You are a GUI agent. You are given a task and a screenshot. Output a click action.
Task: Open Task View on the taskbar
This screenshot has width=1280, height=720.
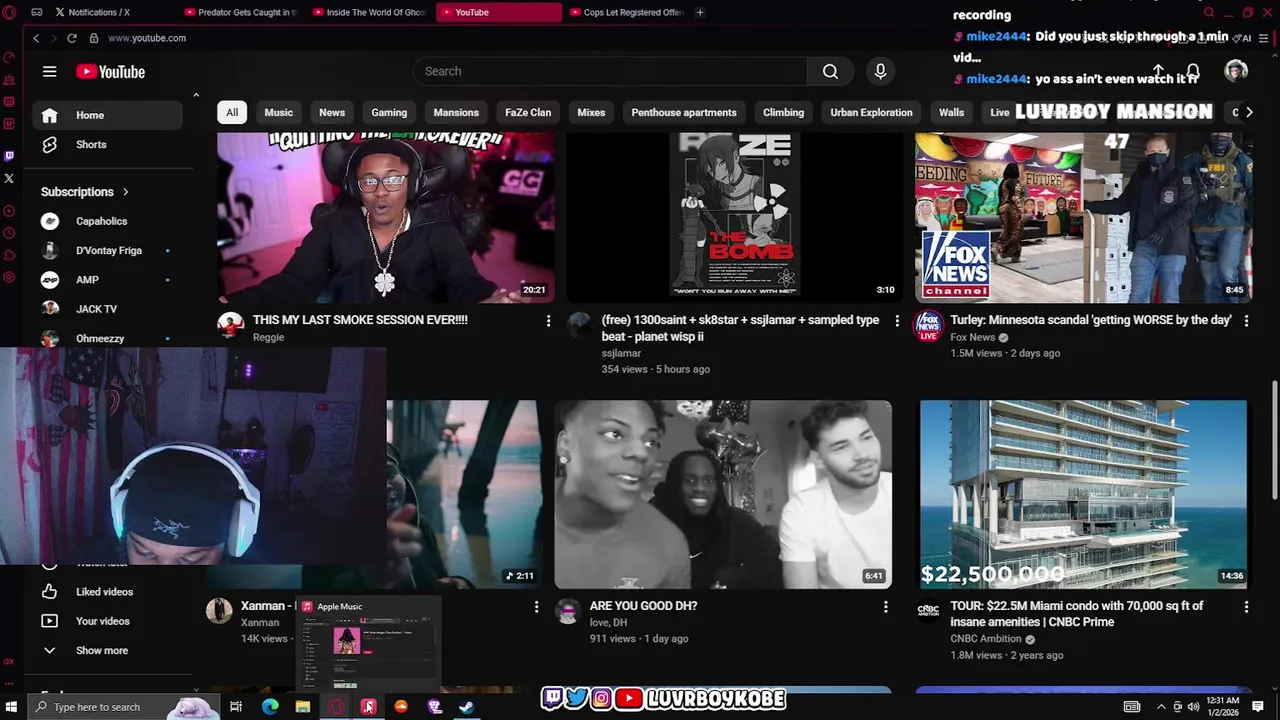pos(236,707)
